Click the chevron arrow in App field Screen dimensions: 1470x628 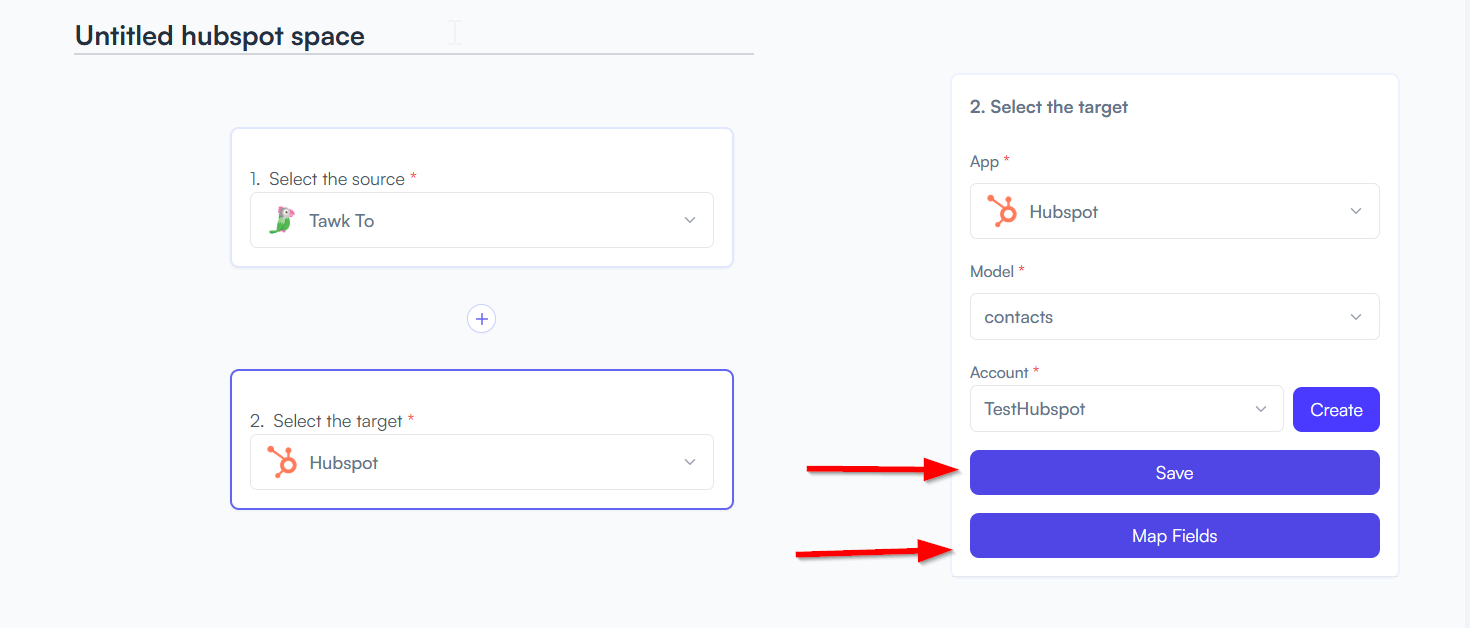click(1356, 212)
